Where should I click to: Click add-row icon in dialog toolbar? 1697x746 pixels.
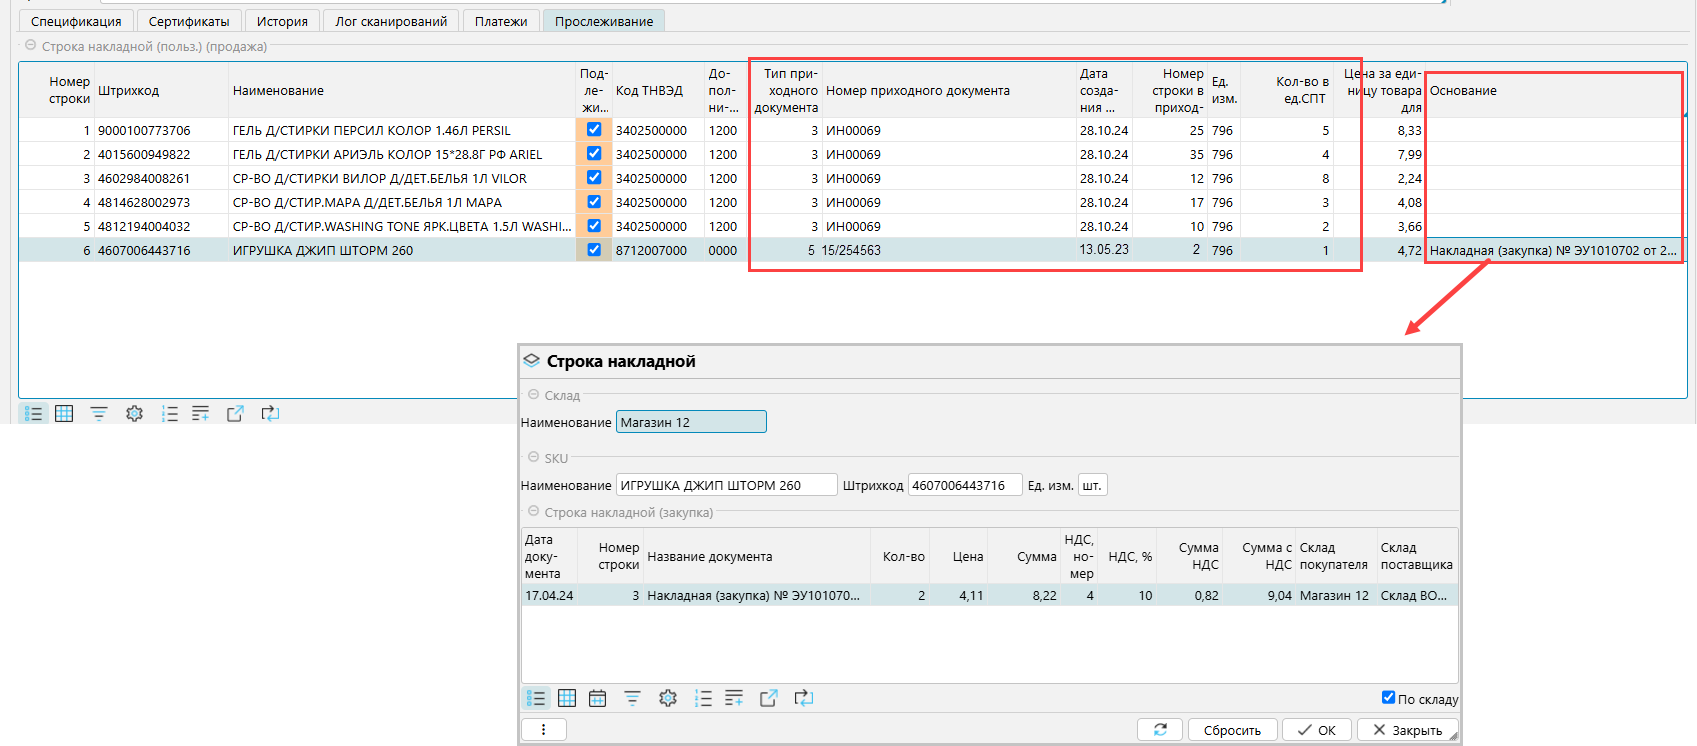point(734,698)
